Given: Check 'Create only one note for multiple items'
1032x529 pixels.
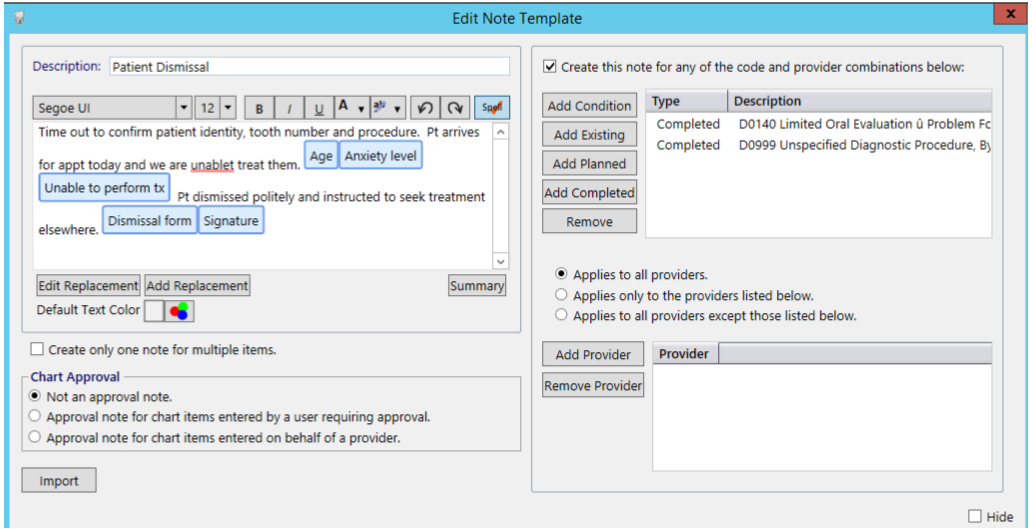Looking at the screenshot, I should click(x=38, y=349).
